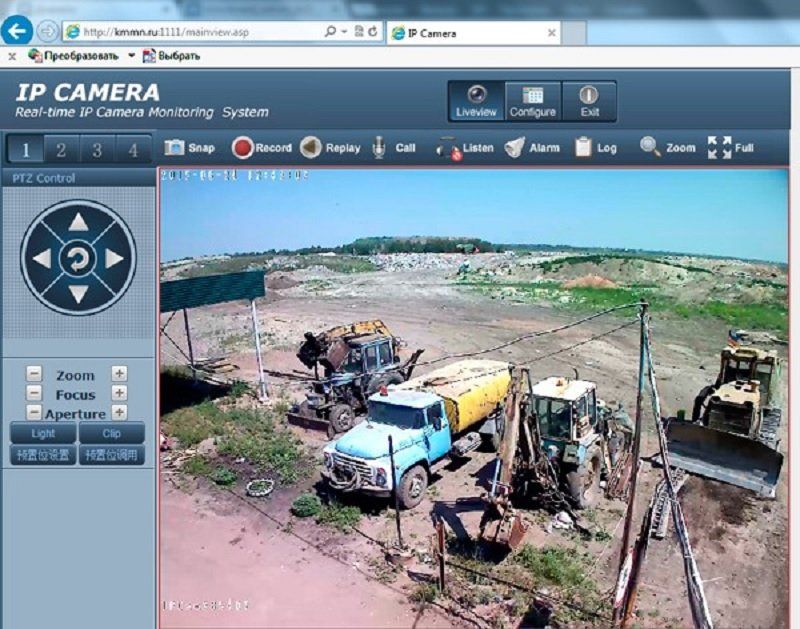Switch to the Configure tab
Image resolution: width=800 pixels, height=629 pixels.
532,101
